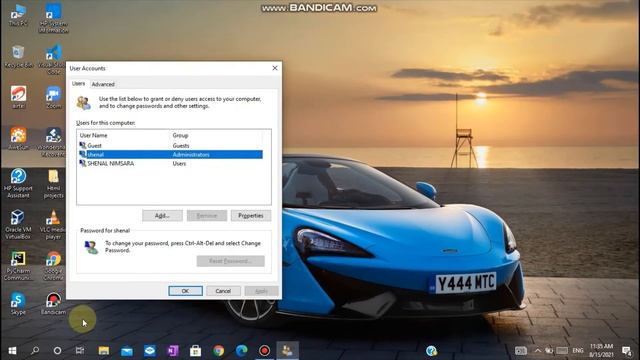This screenshot has width=640, height=360.
Task: Open Microsoft Edge from taskbar
Action: click(x=242, y=351)
